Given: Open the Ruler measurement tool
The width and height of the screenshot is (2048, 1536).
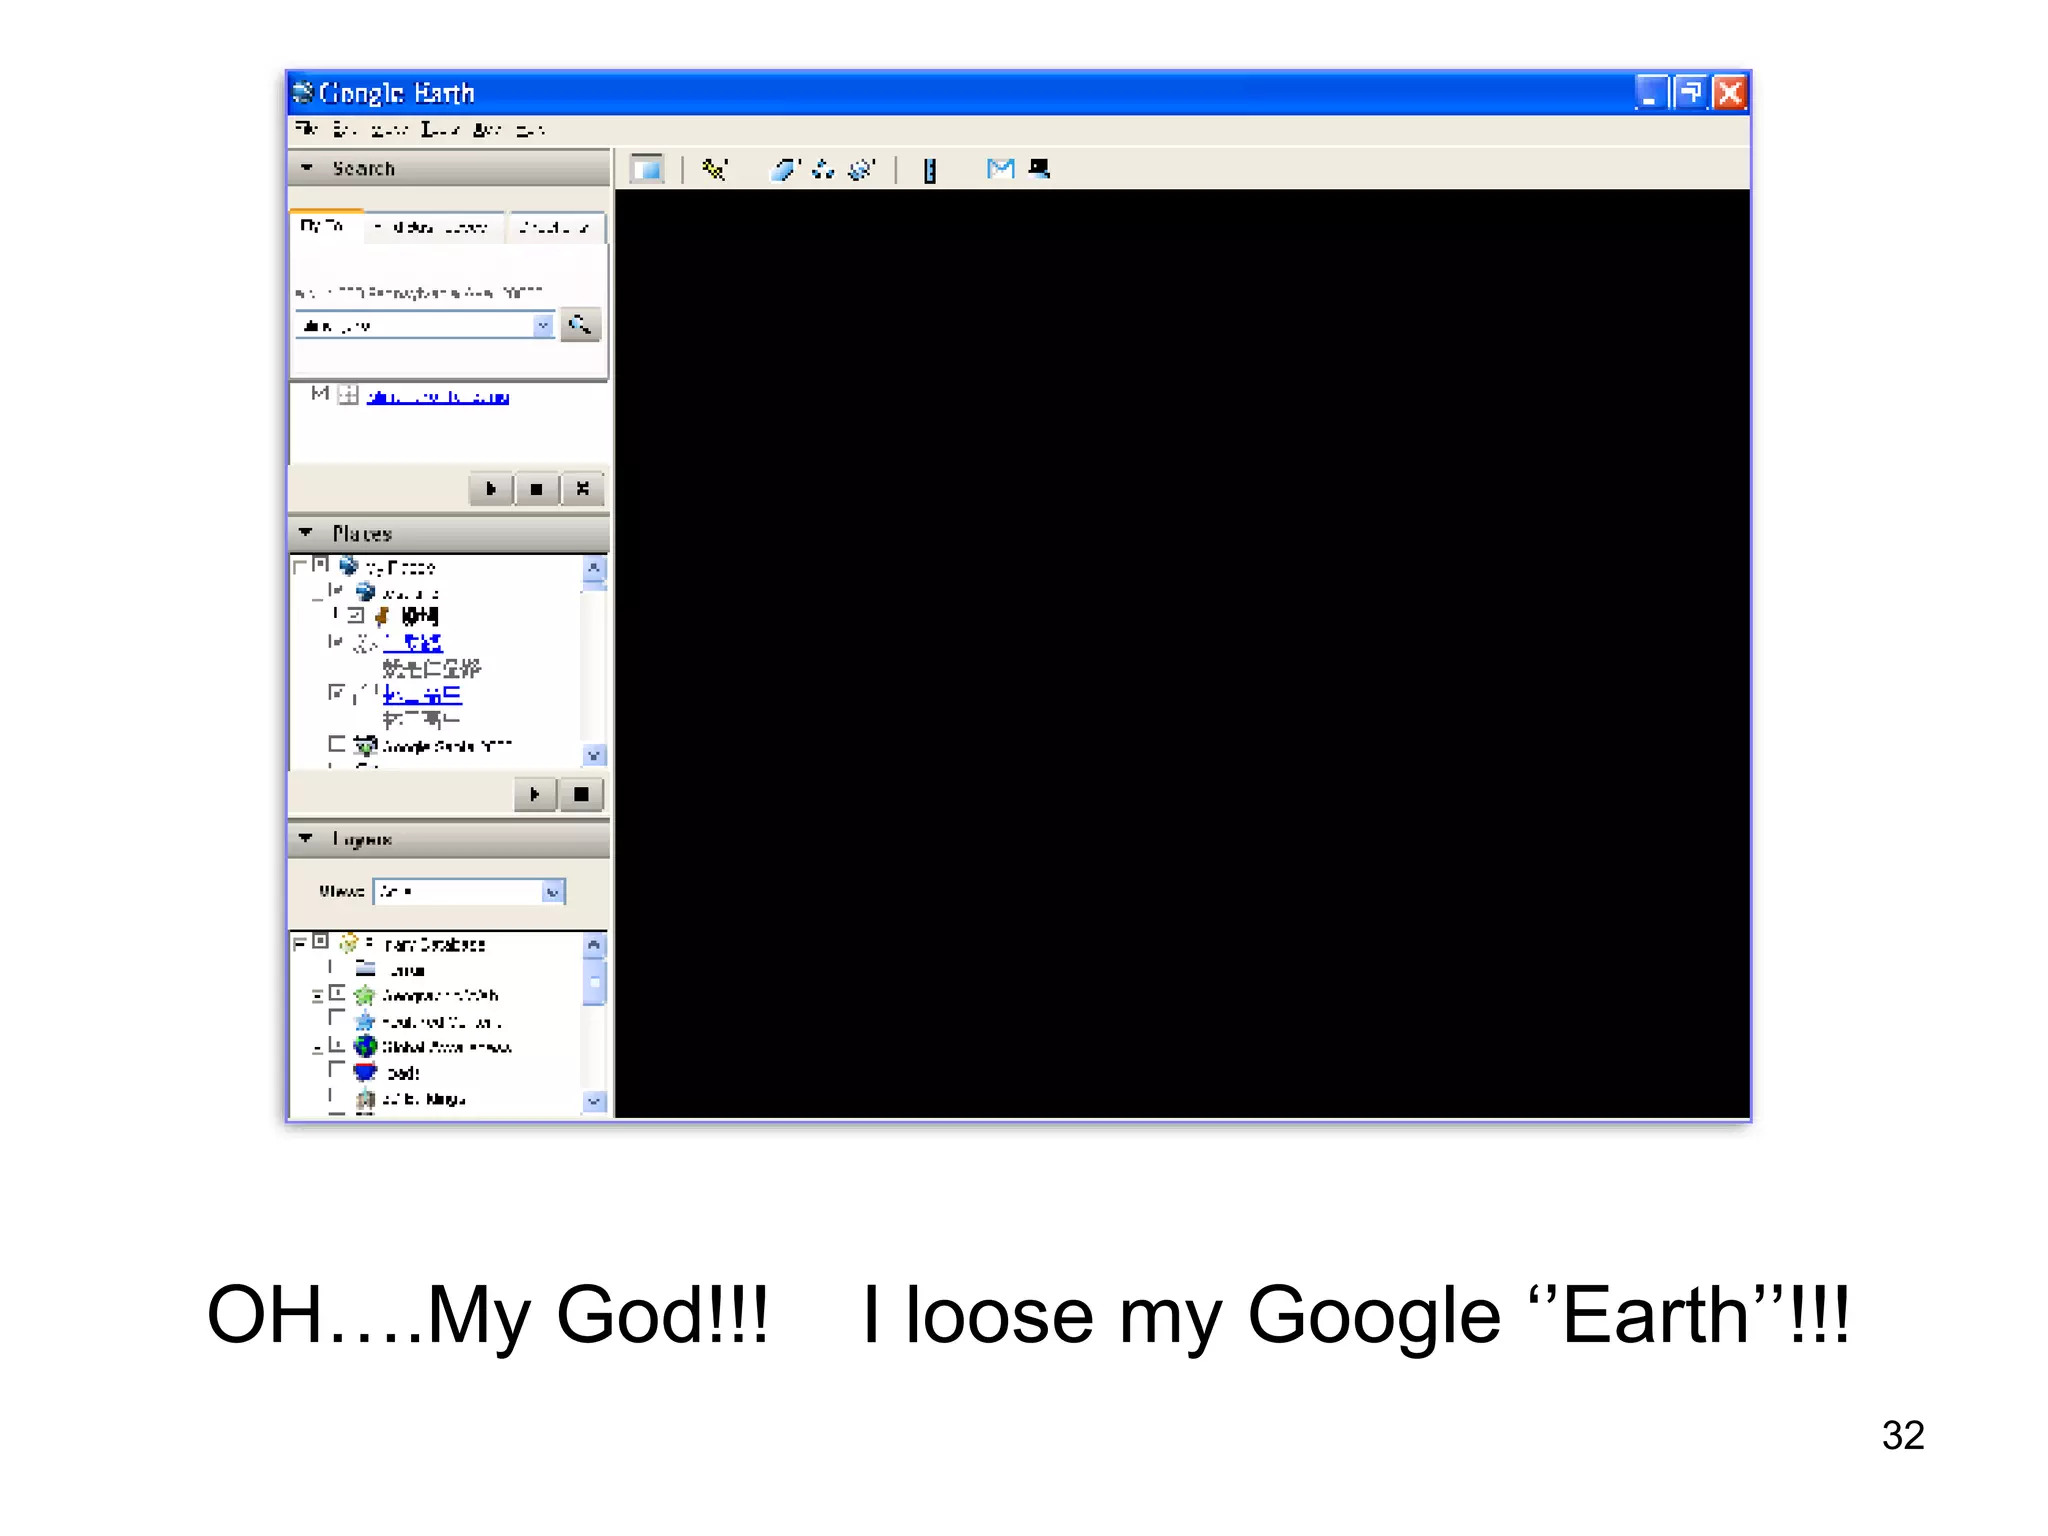Looking at the screenshot, I should coord(930,171).
